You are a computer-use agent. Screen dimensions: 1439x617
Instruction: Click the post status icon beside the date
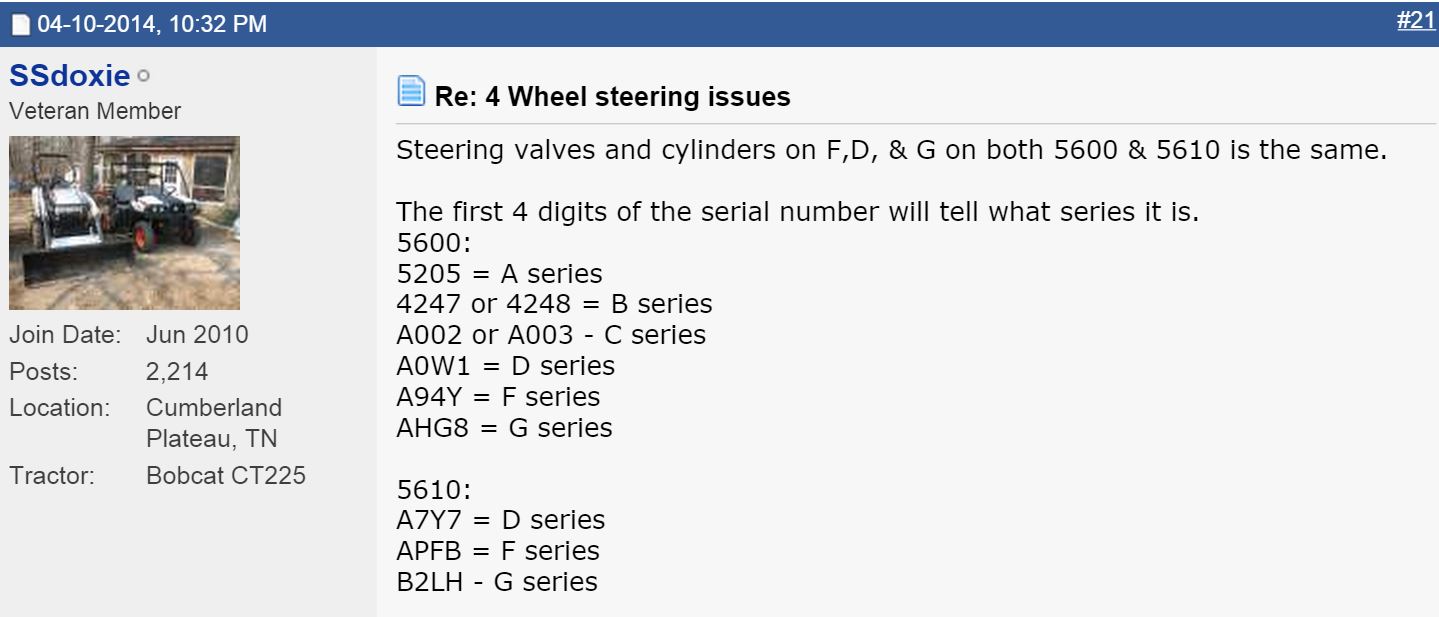click(x=20, y=24)
